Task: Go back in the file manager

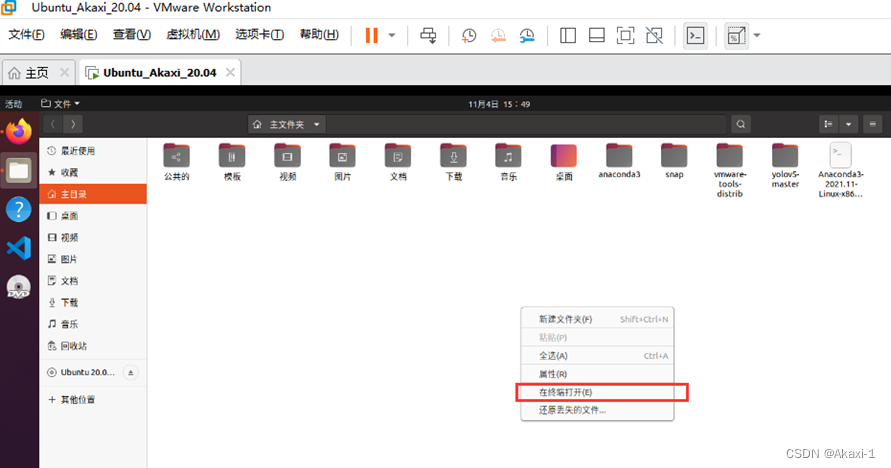Action: [53, 124]
